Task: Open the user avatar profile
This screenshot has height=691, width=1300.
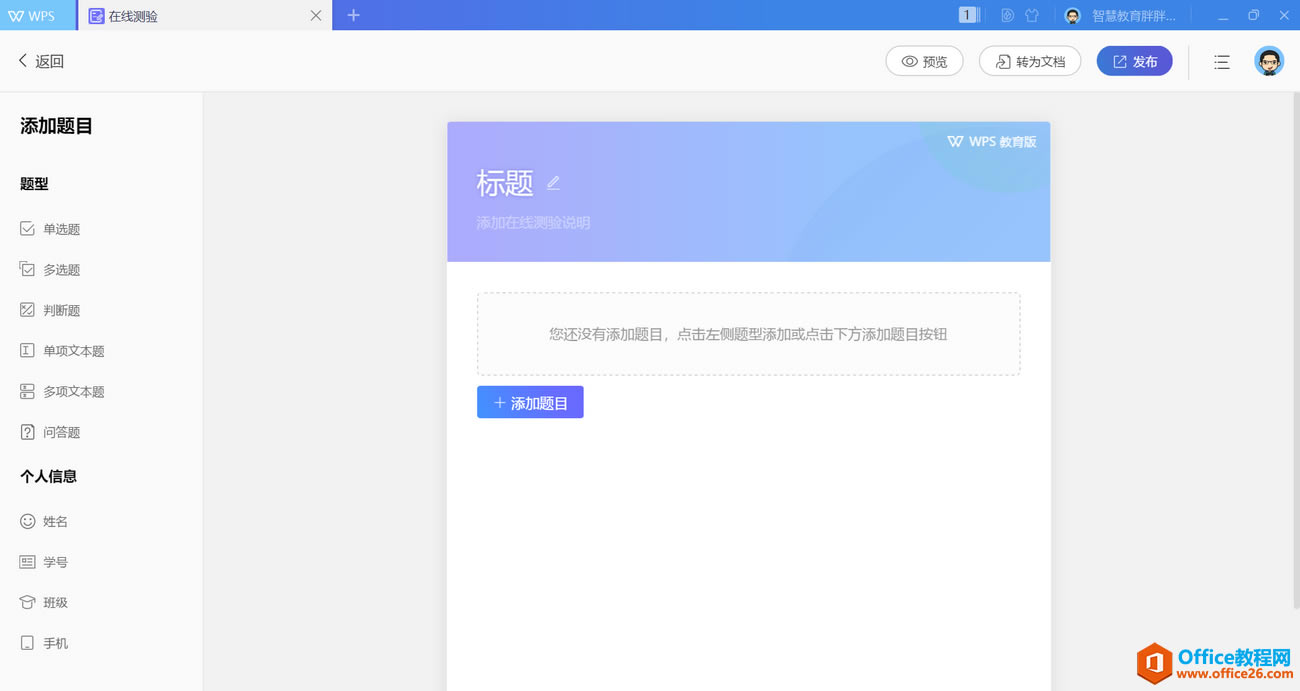Action: click(1268, 61)
